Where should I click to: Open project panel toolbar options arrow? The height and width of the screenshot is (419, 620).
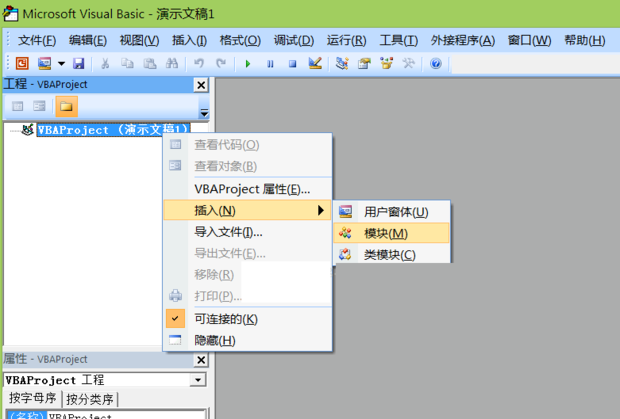coord(204,113)
